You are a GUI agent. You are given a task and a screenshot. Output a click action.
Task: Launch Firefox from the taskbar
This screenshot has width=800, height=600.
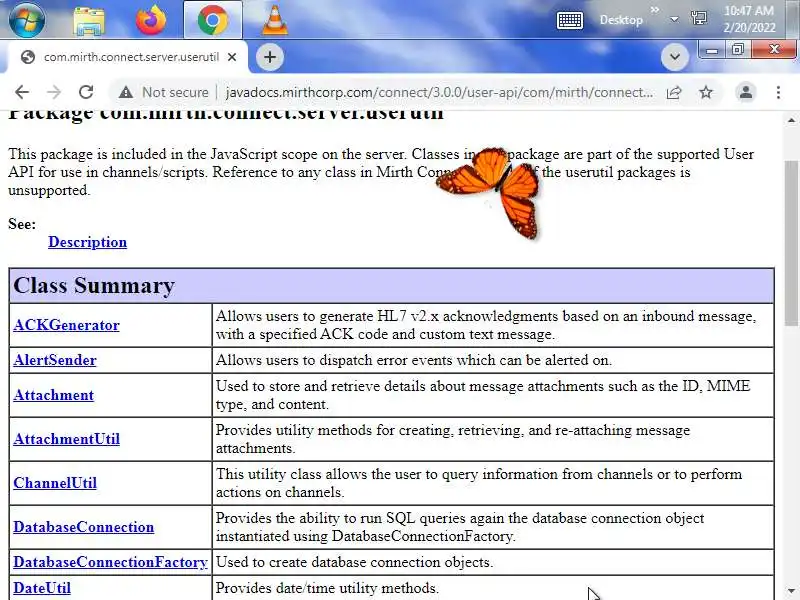[x=151, y=20]
